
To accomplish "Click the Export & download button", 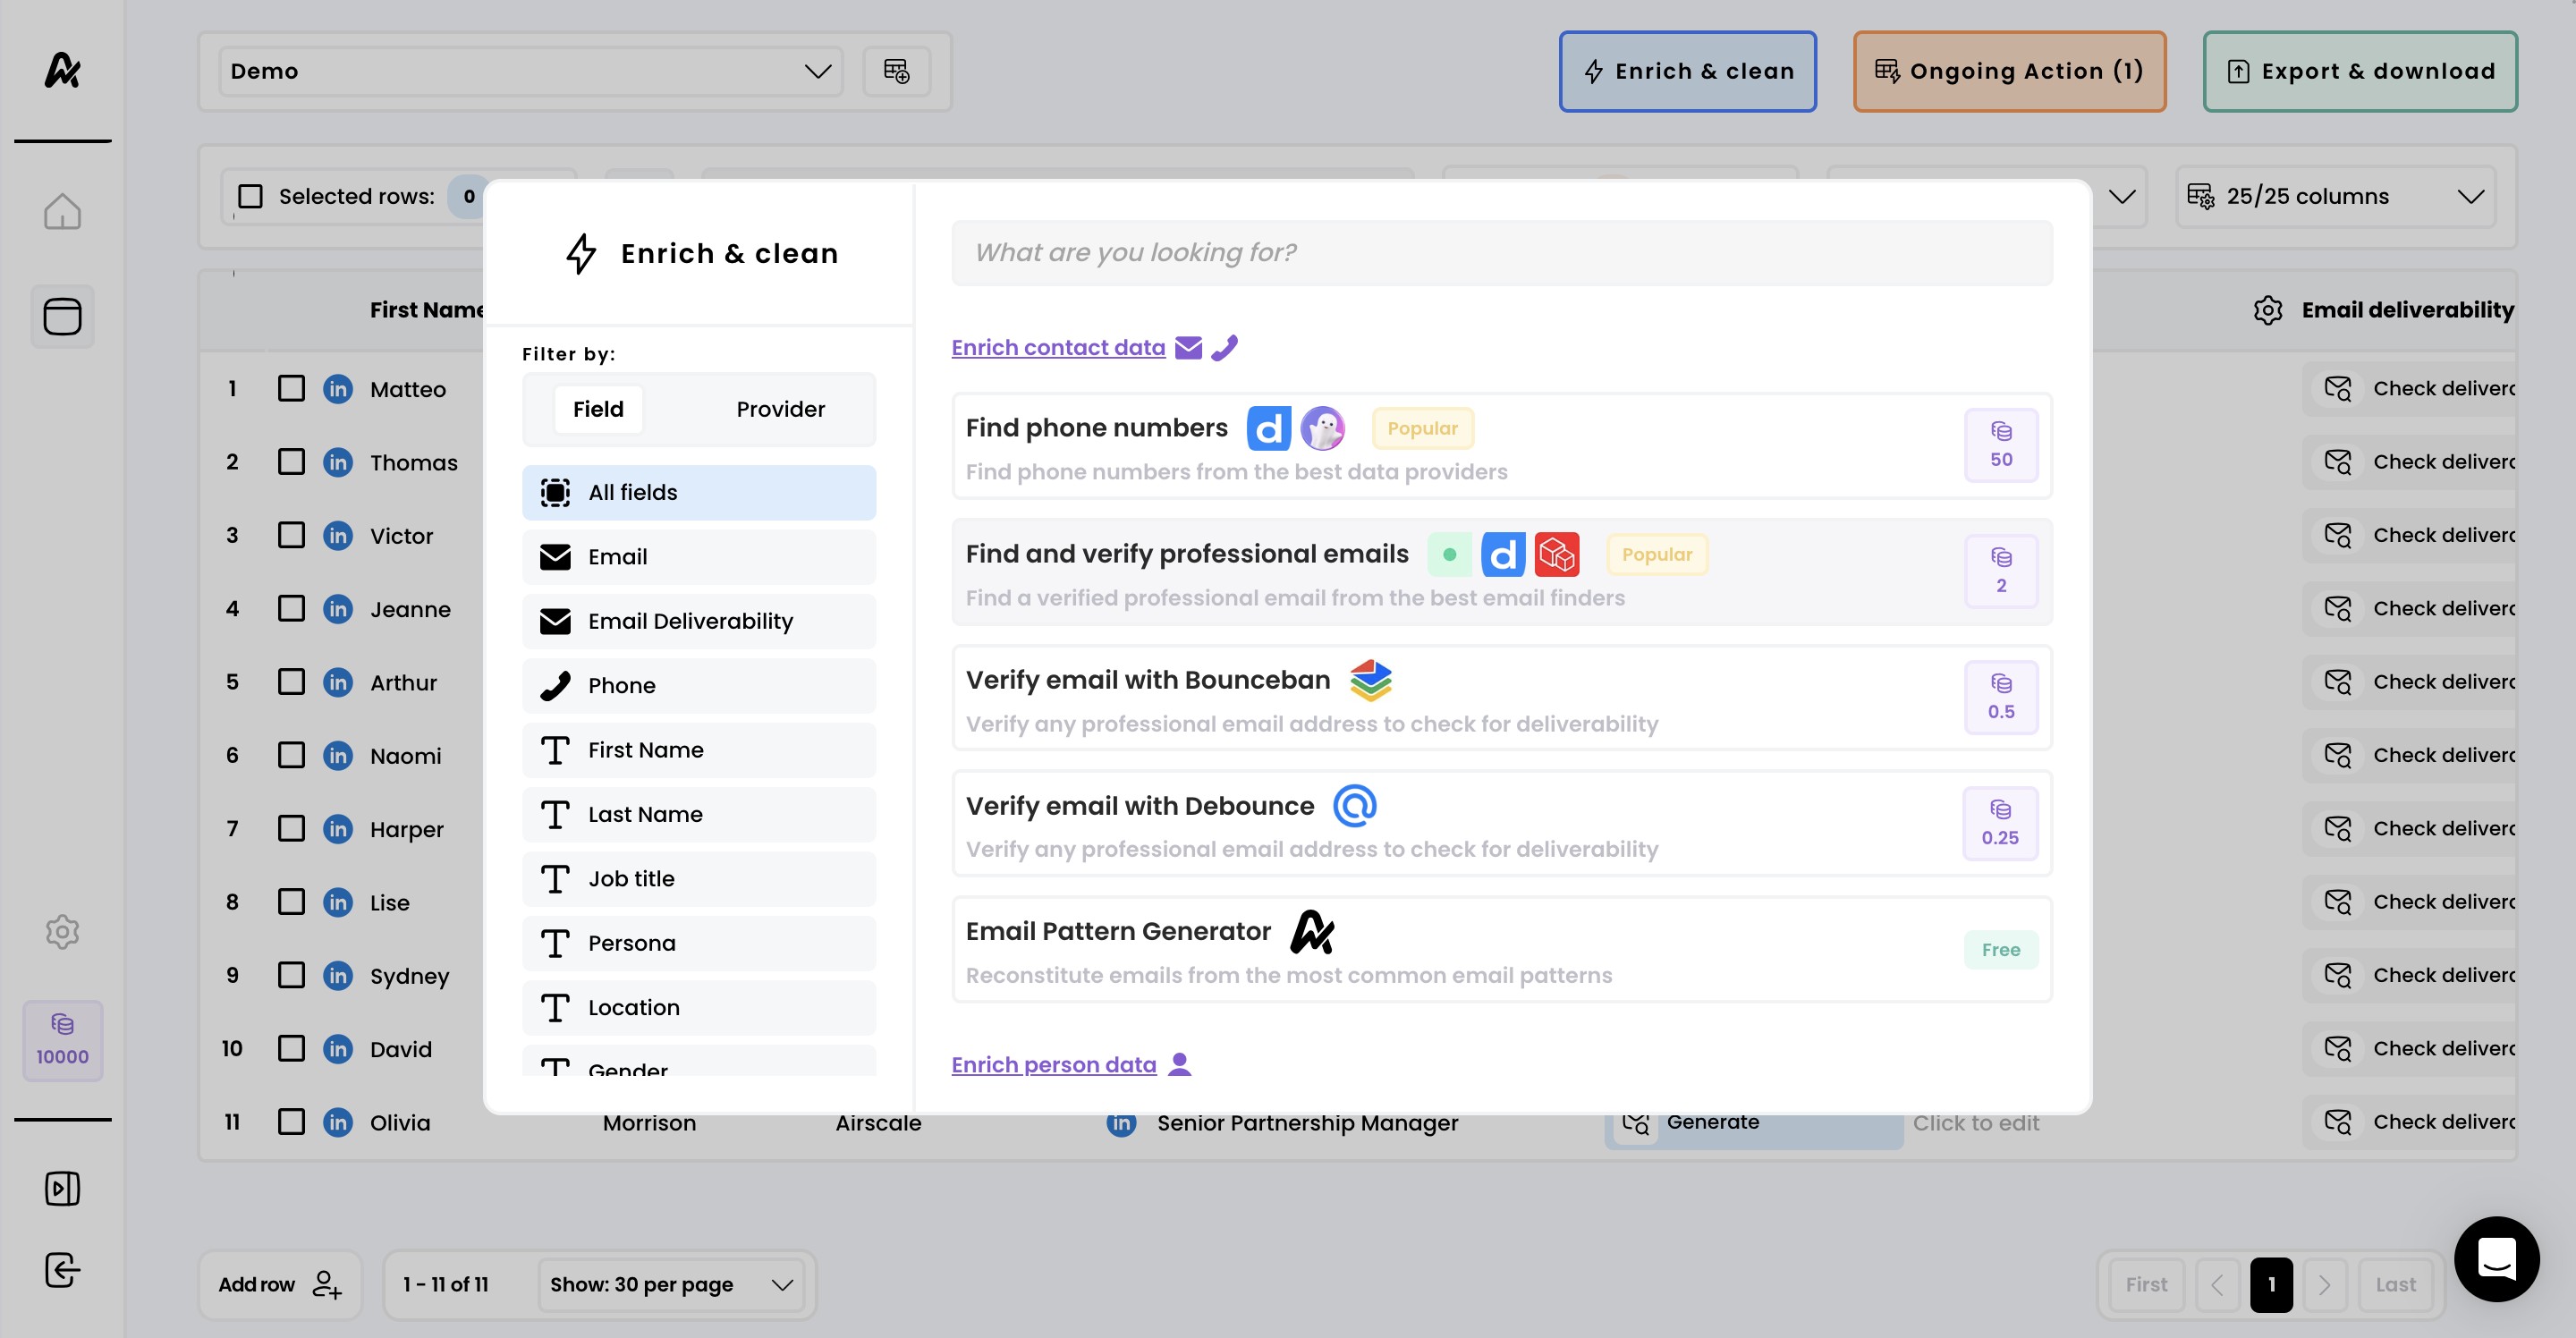I will pos(2360,71).
